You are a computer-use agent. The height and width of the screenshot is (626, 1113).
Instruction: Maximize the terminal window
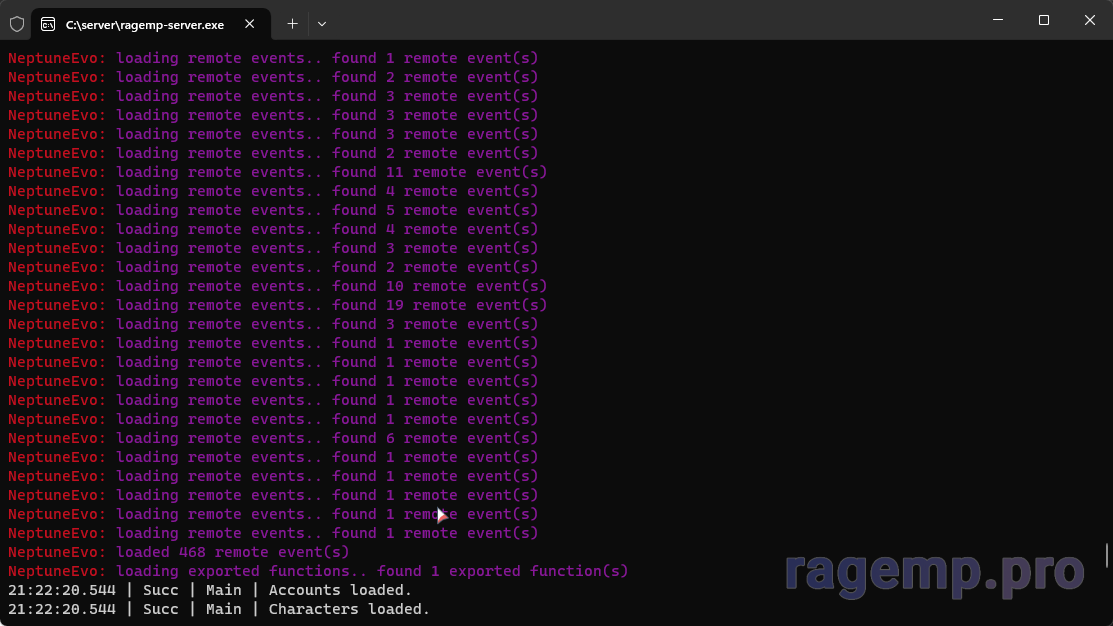[1043, 20]
